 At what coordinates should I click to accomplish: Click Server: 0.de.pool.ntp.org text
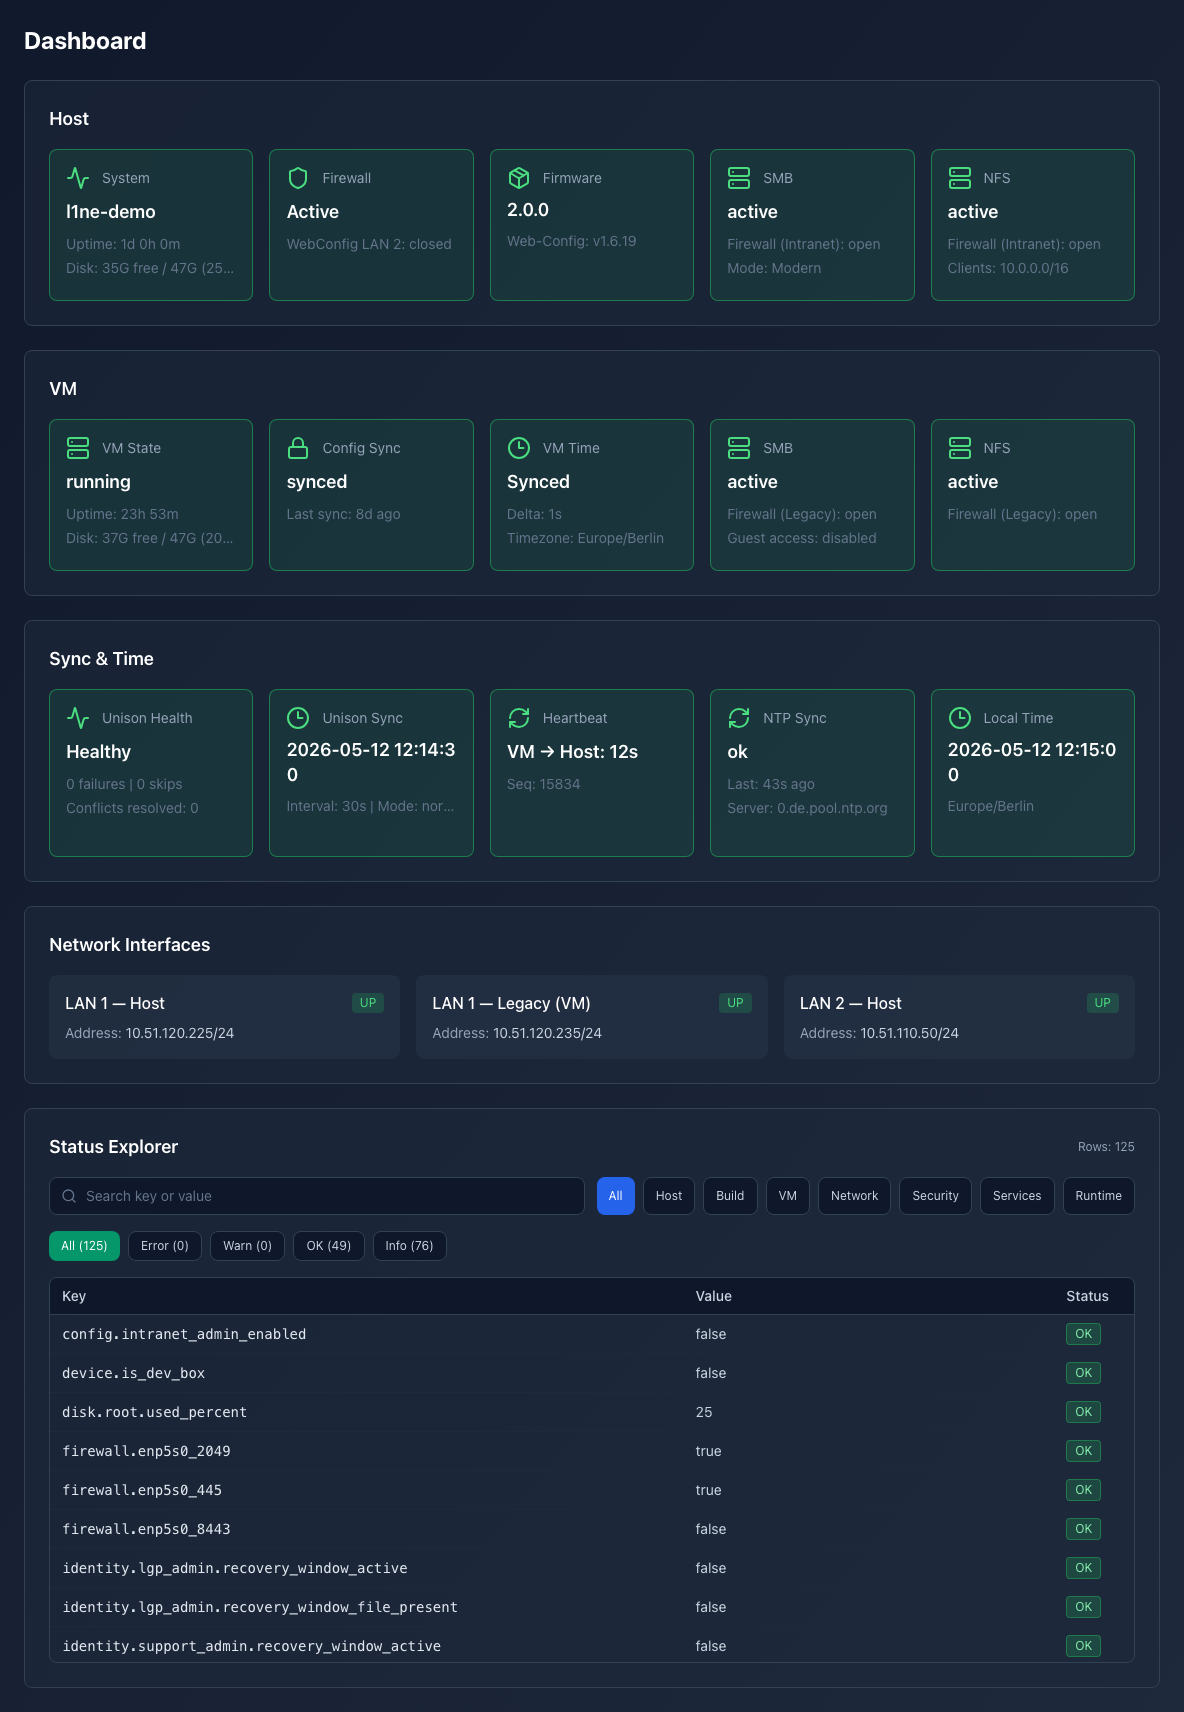(x=807, y=808)
